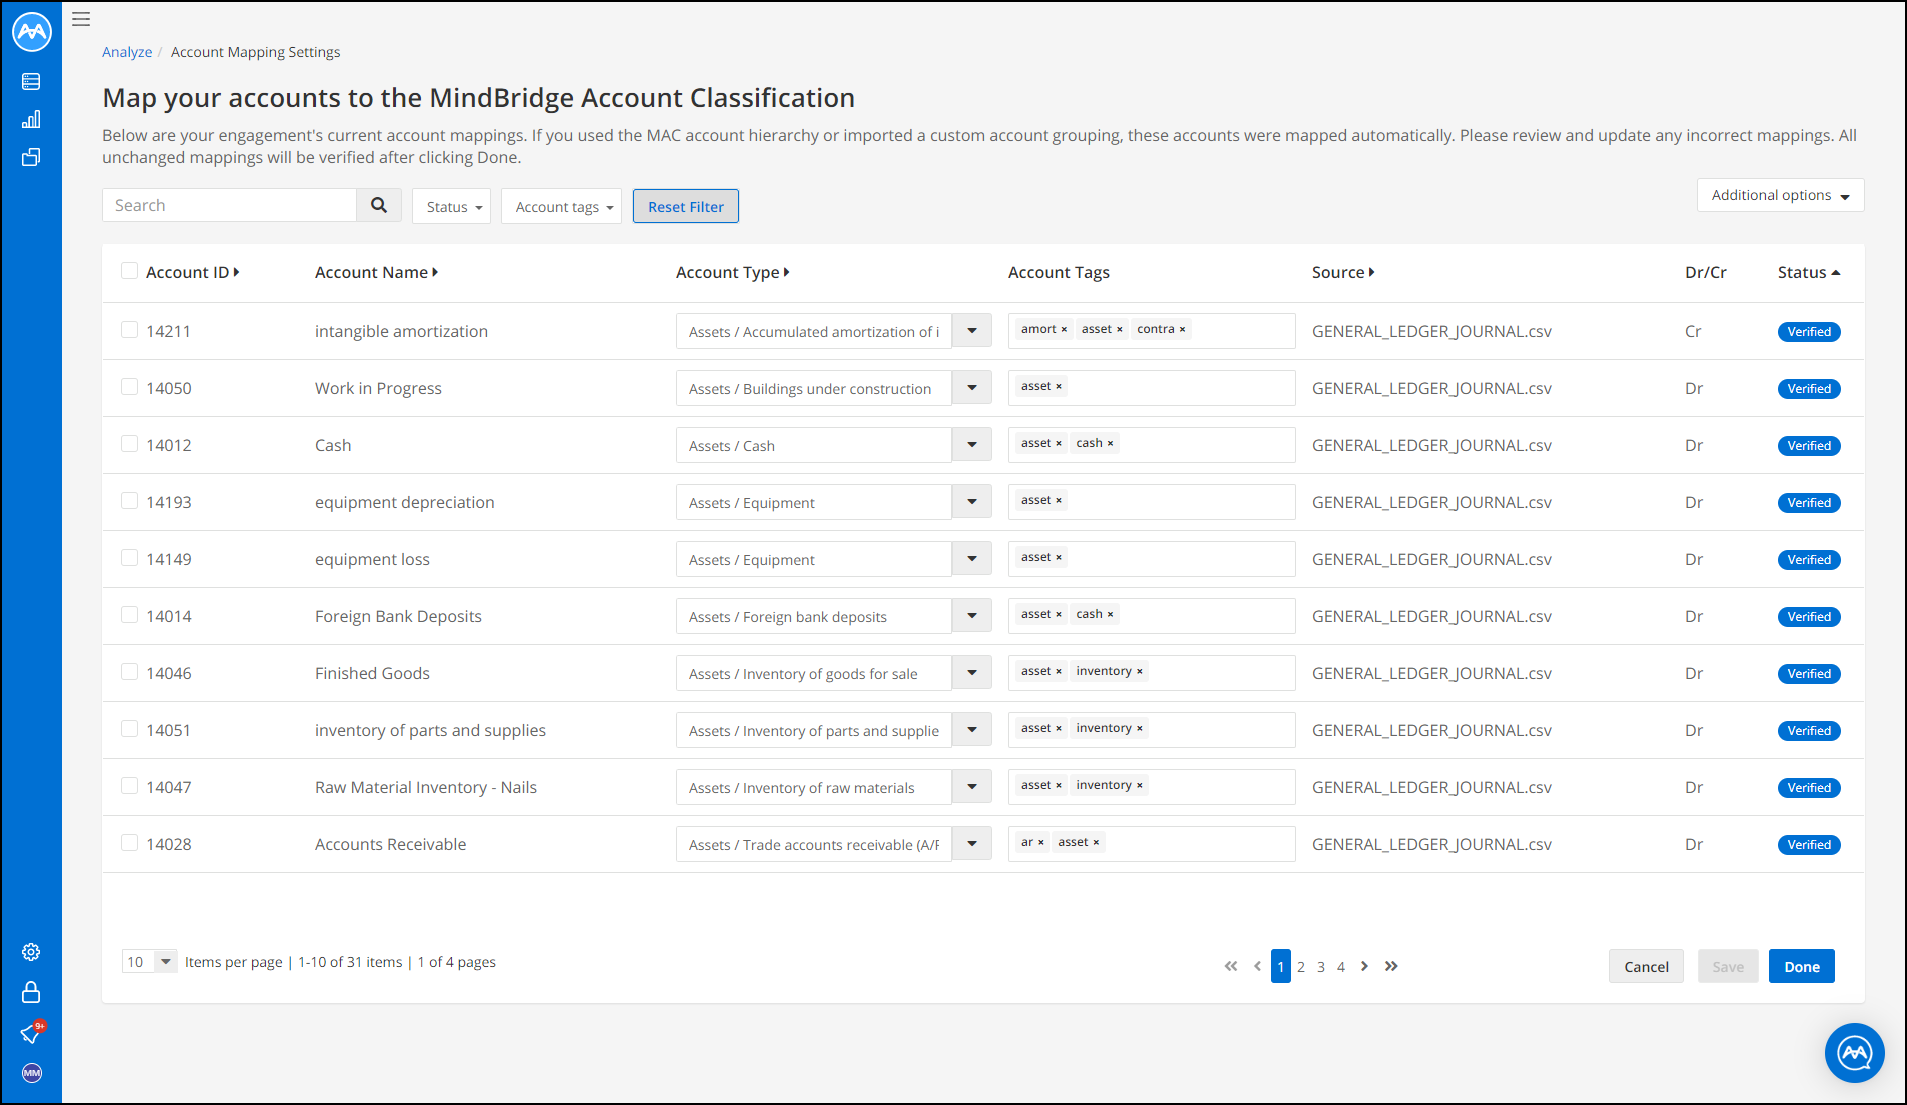This screenshot has height=1105, width=1907.
Task: Sort by Account Name column header
Action: click(376, 272)
